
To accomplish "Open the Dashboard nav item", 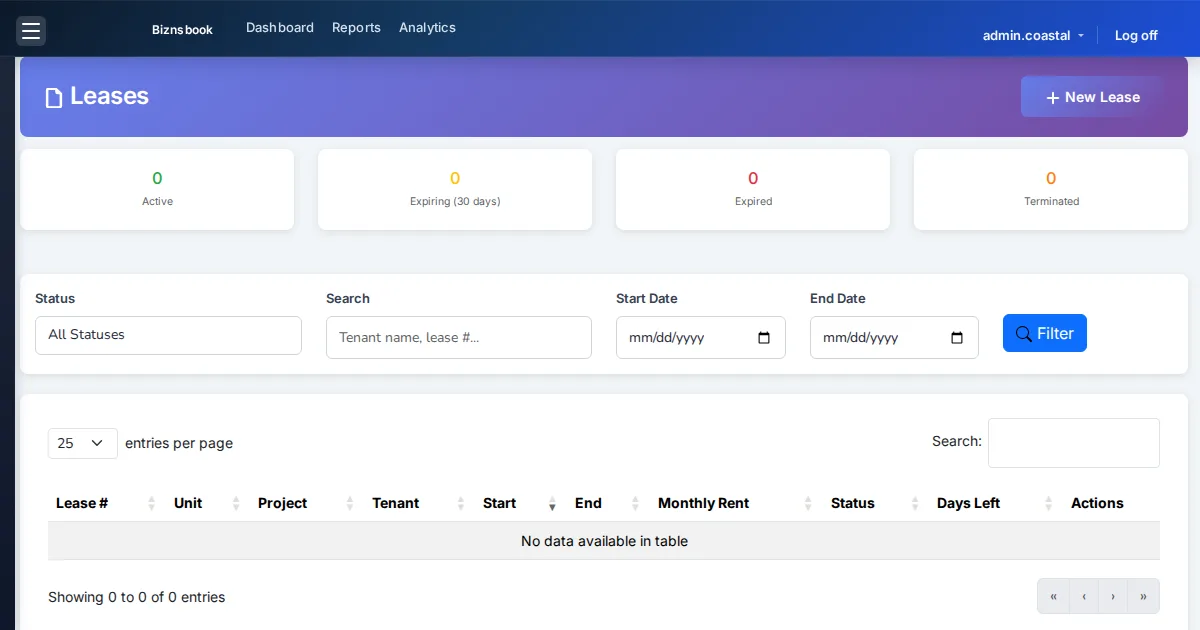I will pyautogui.click(x=280, y=28).
